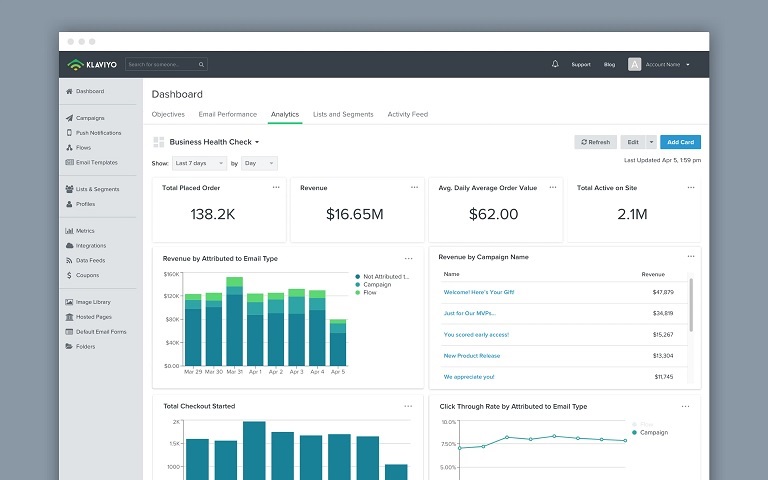Open the Day grouping dropdown
The height and width of the screenshot is (480, 768).
(x=259, y=162)
